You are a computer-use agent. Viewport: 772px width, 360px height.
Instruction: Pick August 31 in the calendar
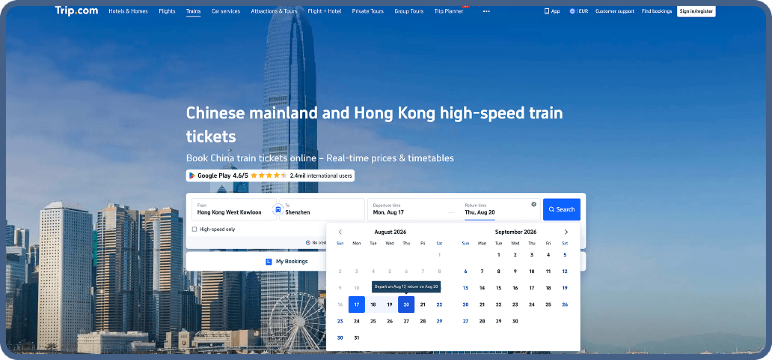click(x=356, y=338)
